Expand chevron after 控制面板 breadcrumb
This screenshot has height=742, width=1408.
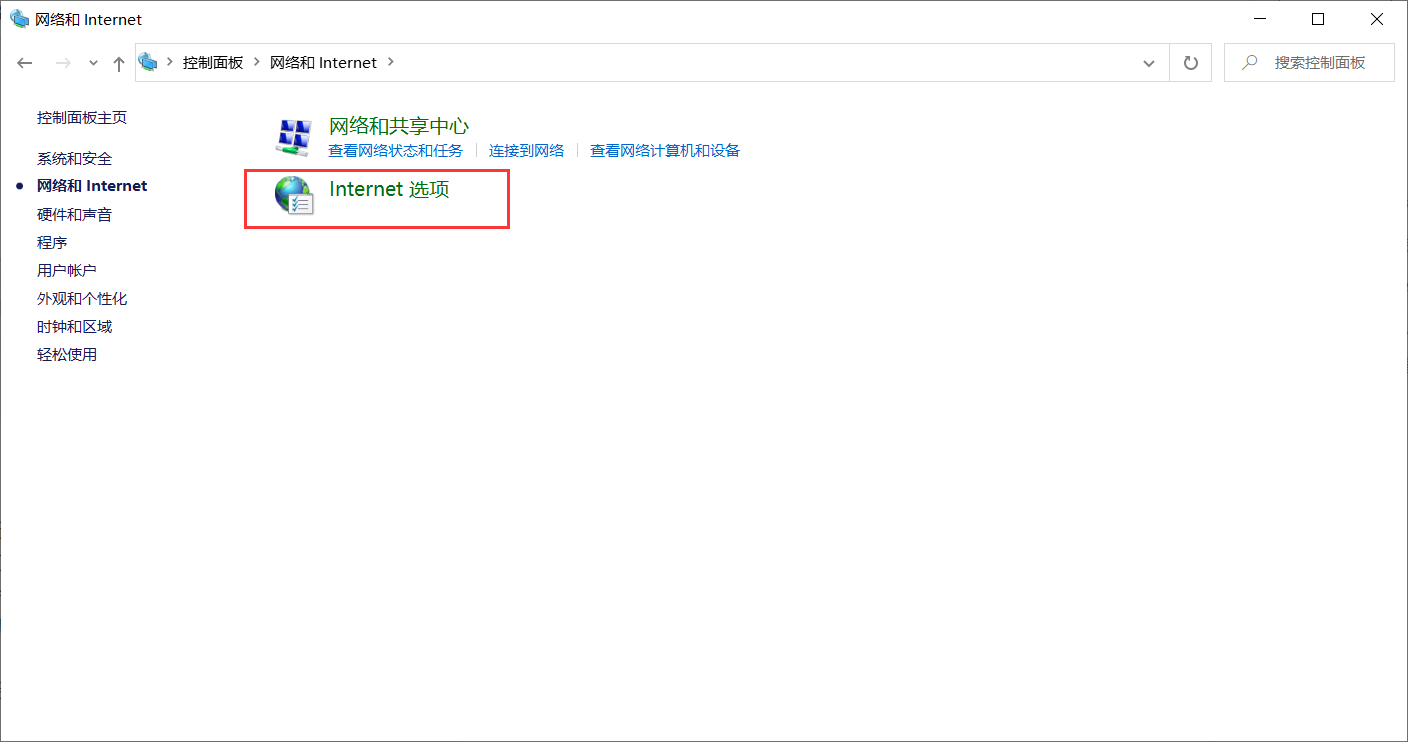(256, 62)
